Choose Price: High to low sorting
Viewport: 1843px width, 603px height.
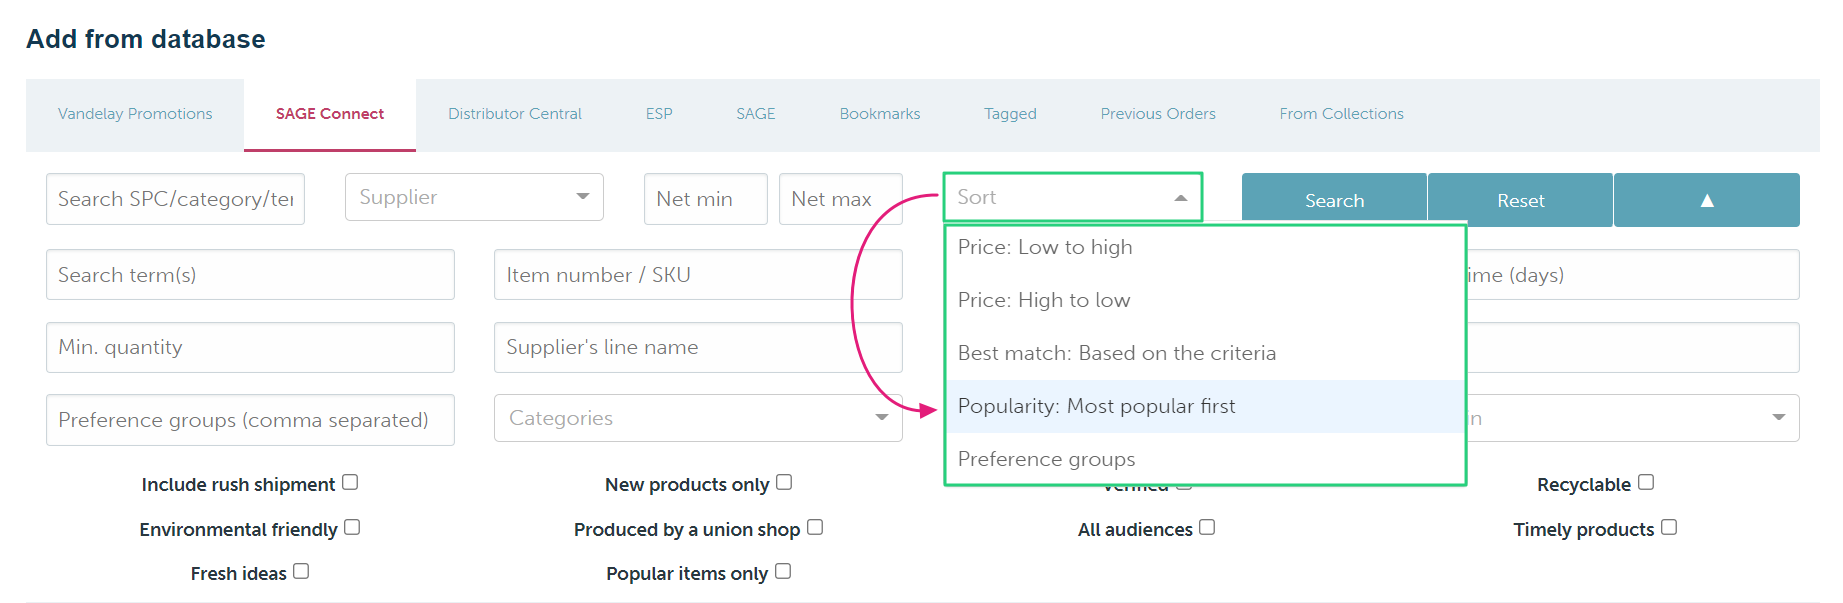pyautogui.click(x=1205, y=300)
